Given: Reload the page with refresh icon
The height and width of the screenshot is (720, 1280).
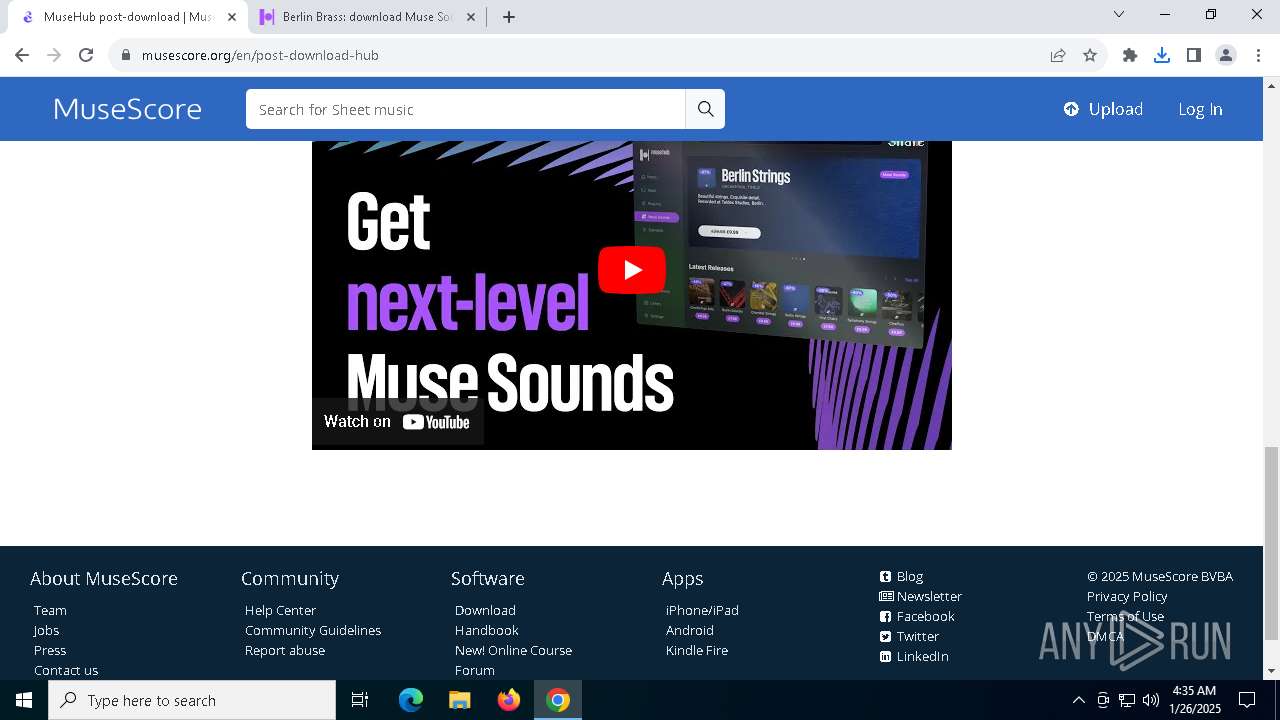Looking at the screenshot, I should (86, 55).
